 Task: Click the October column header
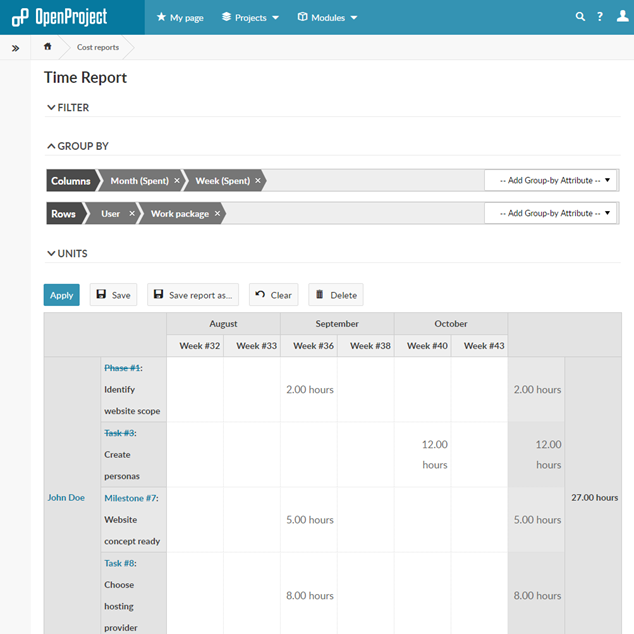(451, 323)
